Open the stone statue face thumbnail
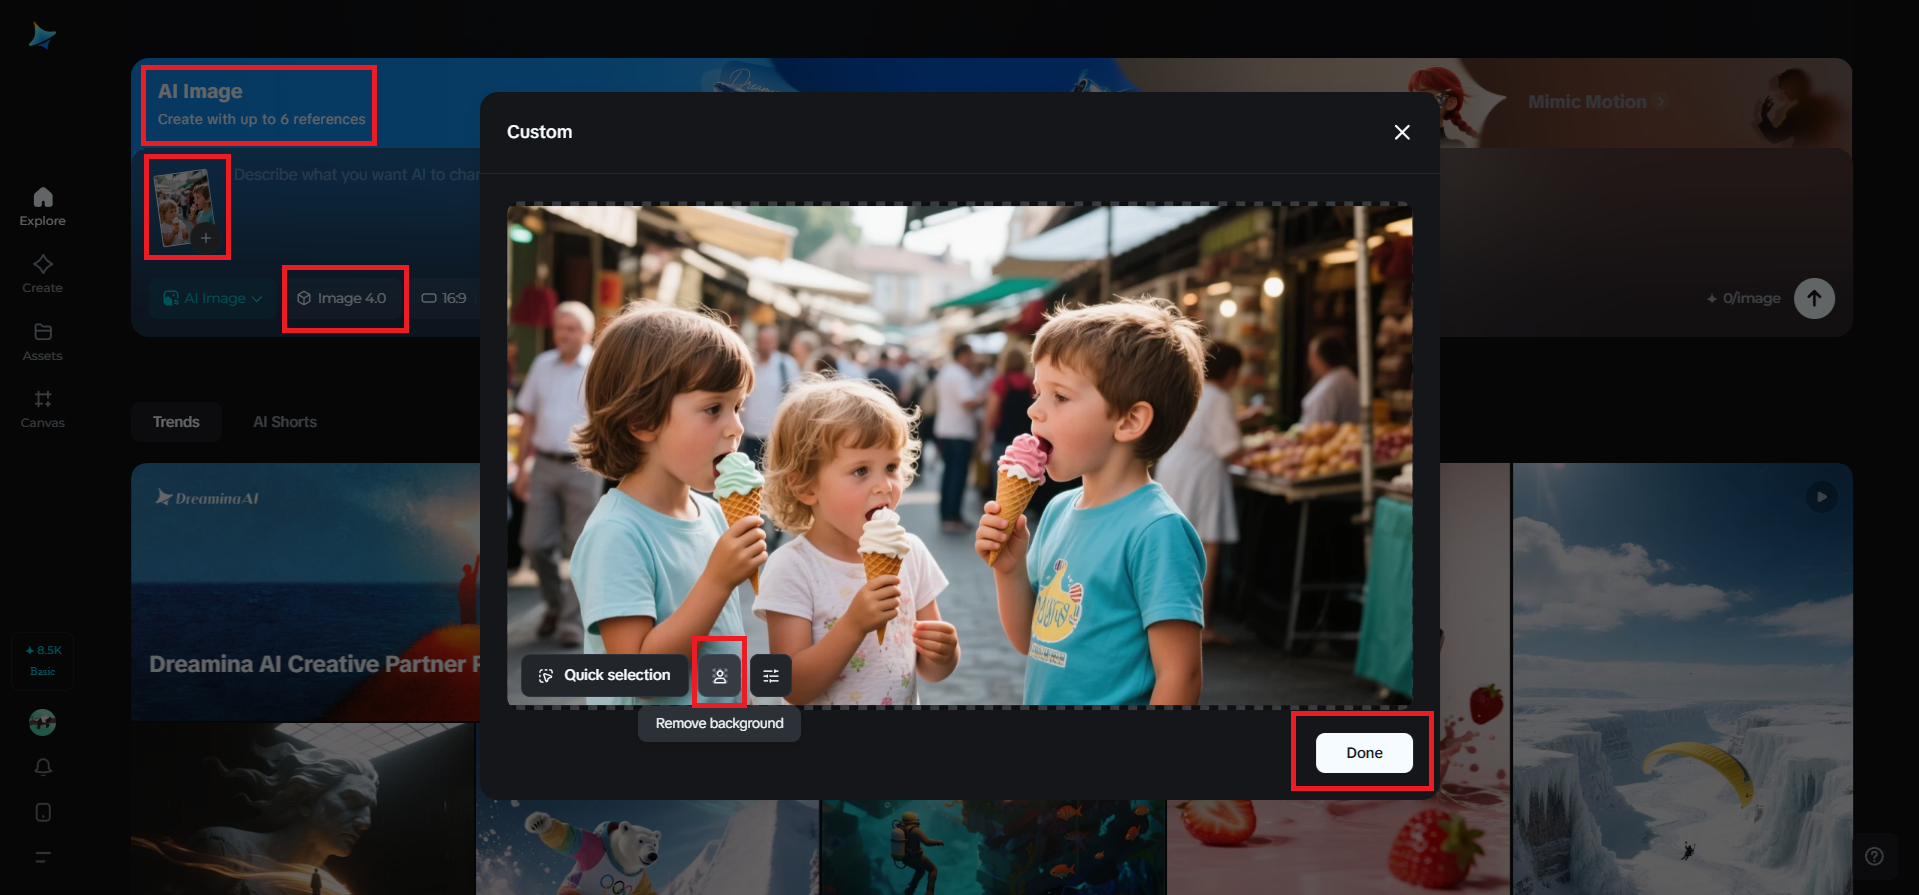 click(x=303, y=809)
